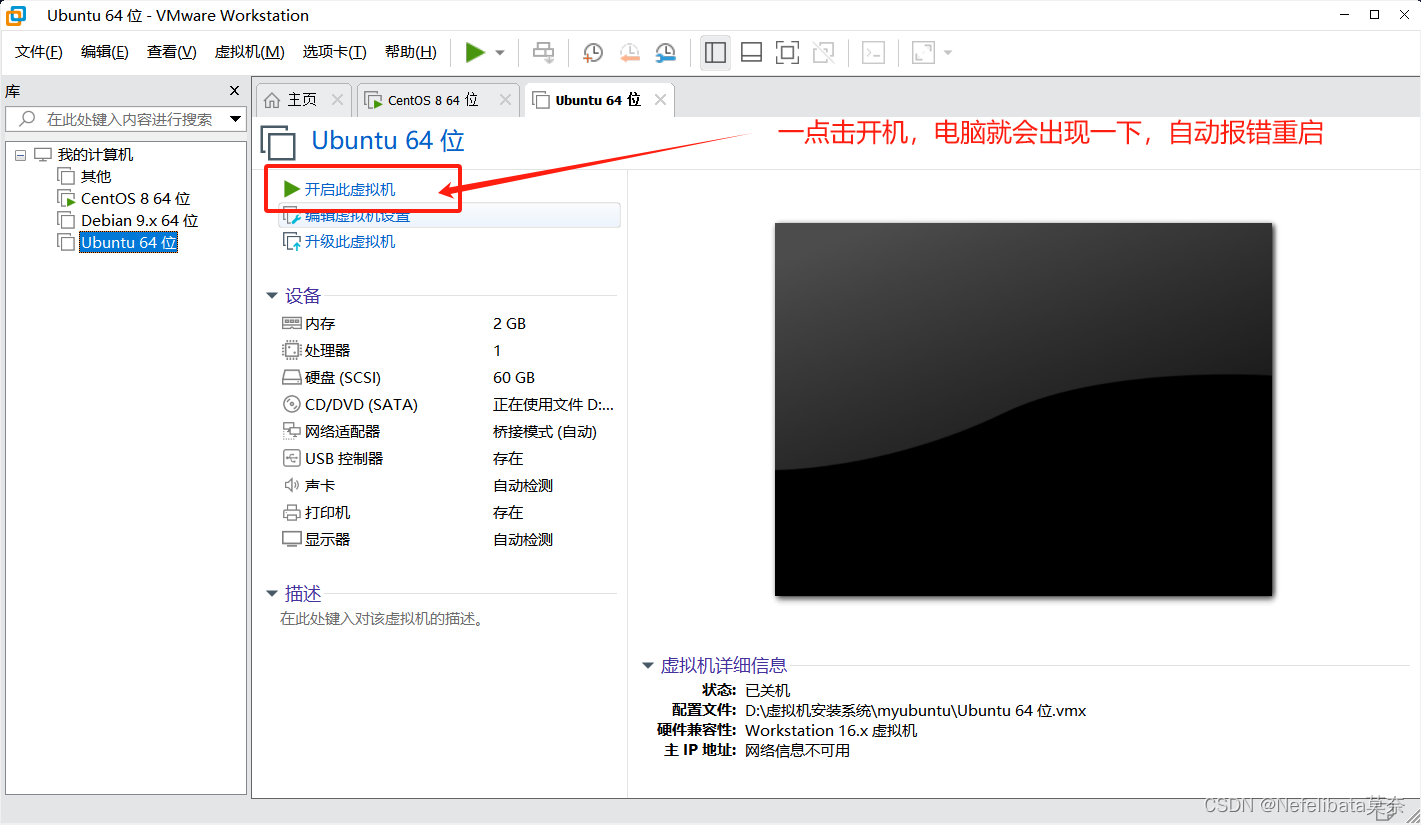Close the 主页 tab

(337, 100)
